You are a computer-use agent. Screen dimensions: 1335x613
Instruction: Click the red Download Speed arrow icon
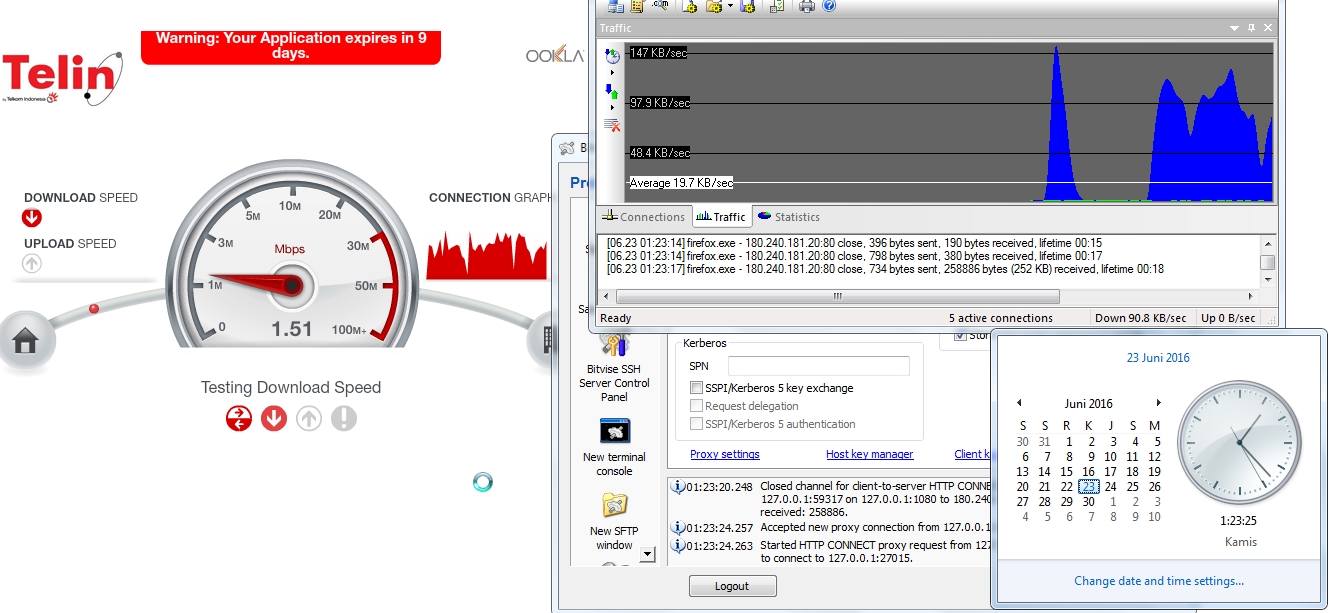pyautogui.click(x=32, y=218)
